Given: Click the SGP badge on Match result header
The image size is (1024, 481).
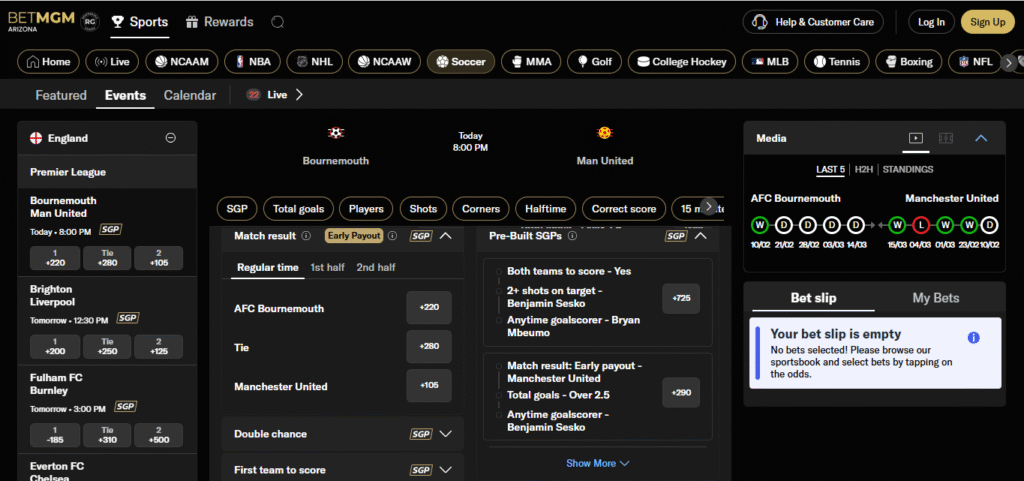Looking at the screenshot, I should click(421, 236).
